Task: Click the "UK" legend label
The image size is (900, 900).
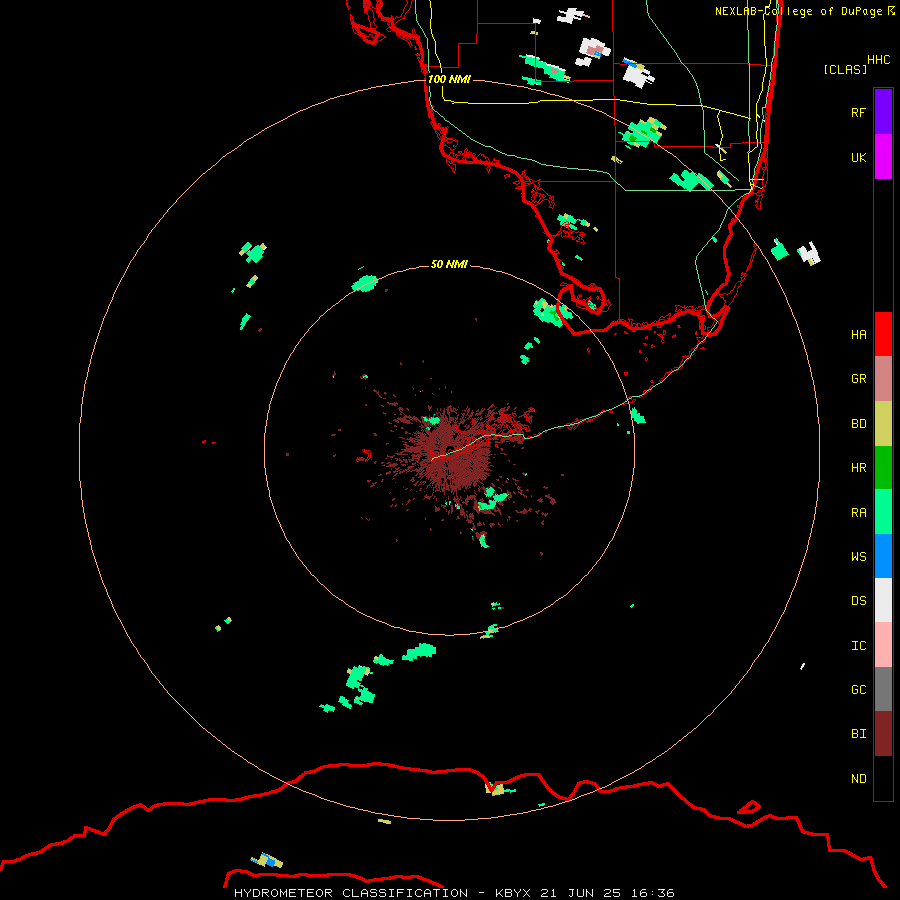Action: (858, 157)
